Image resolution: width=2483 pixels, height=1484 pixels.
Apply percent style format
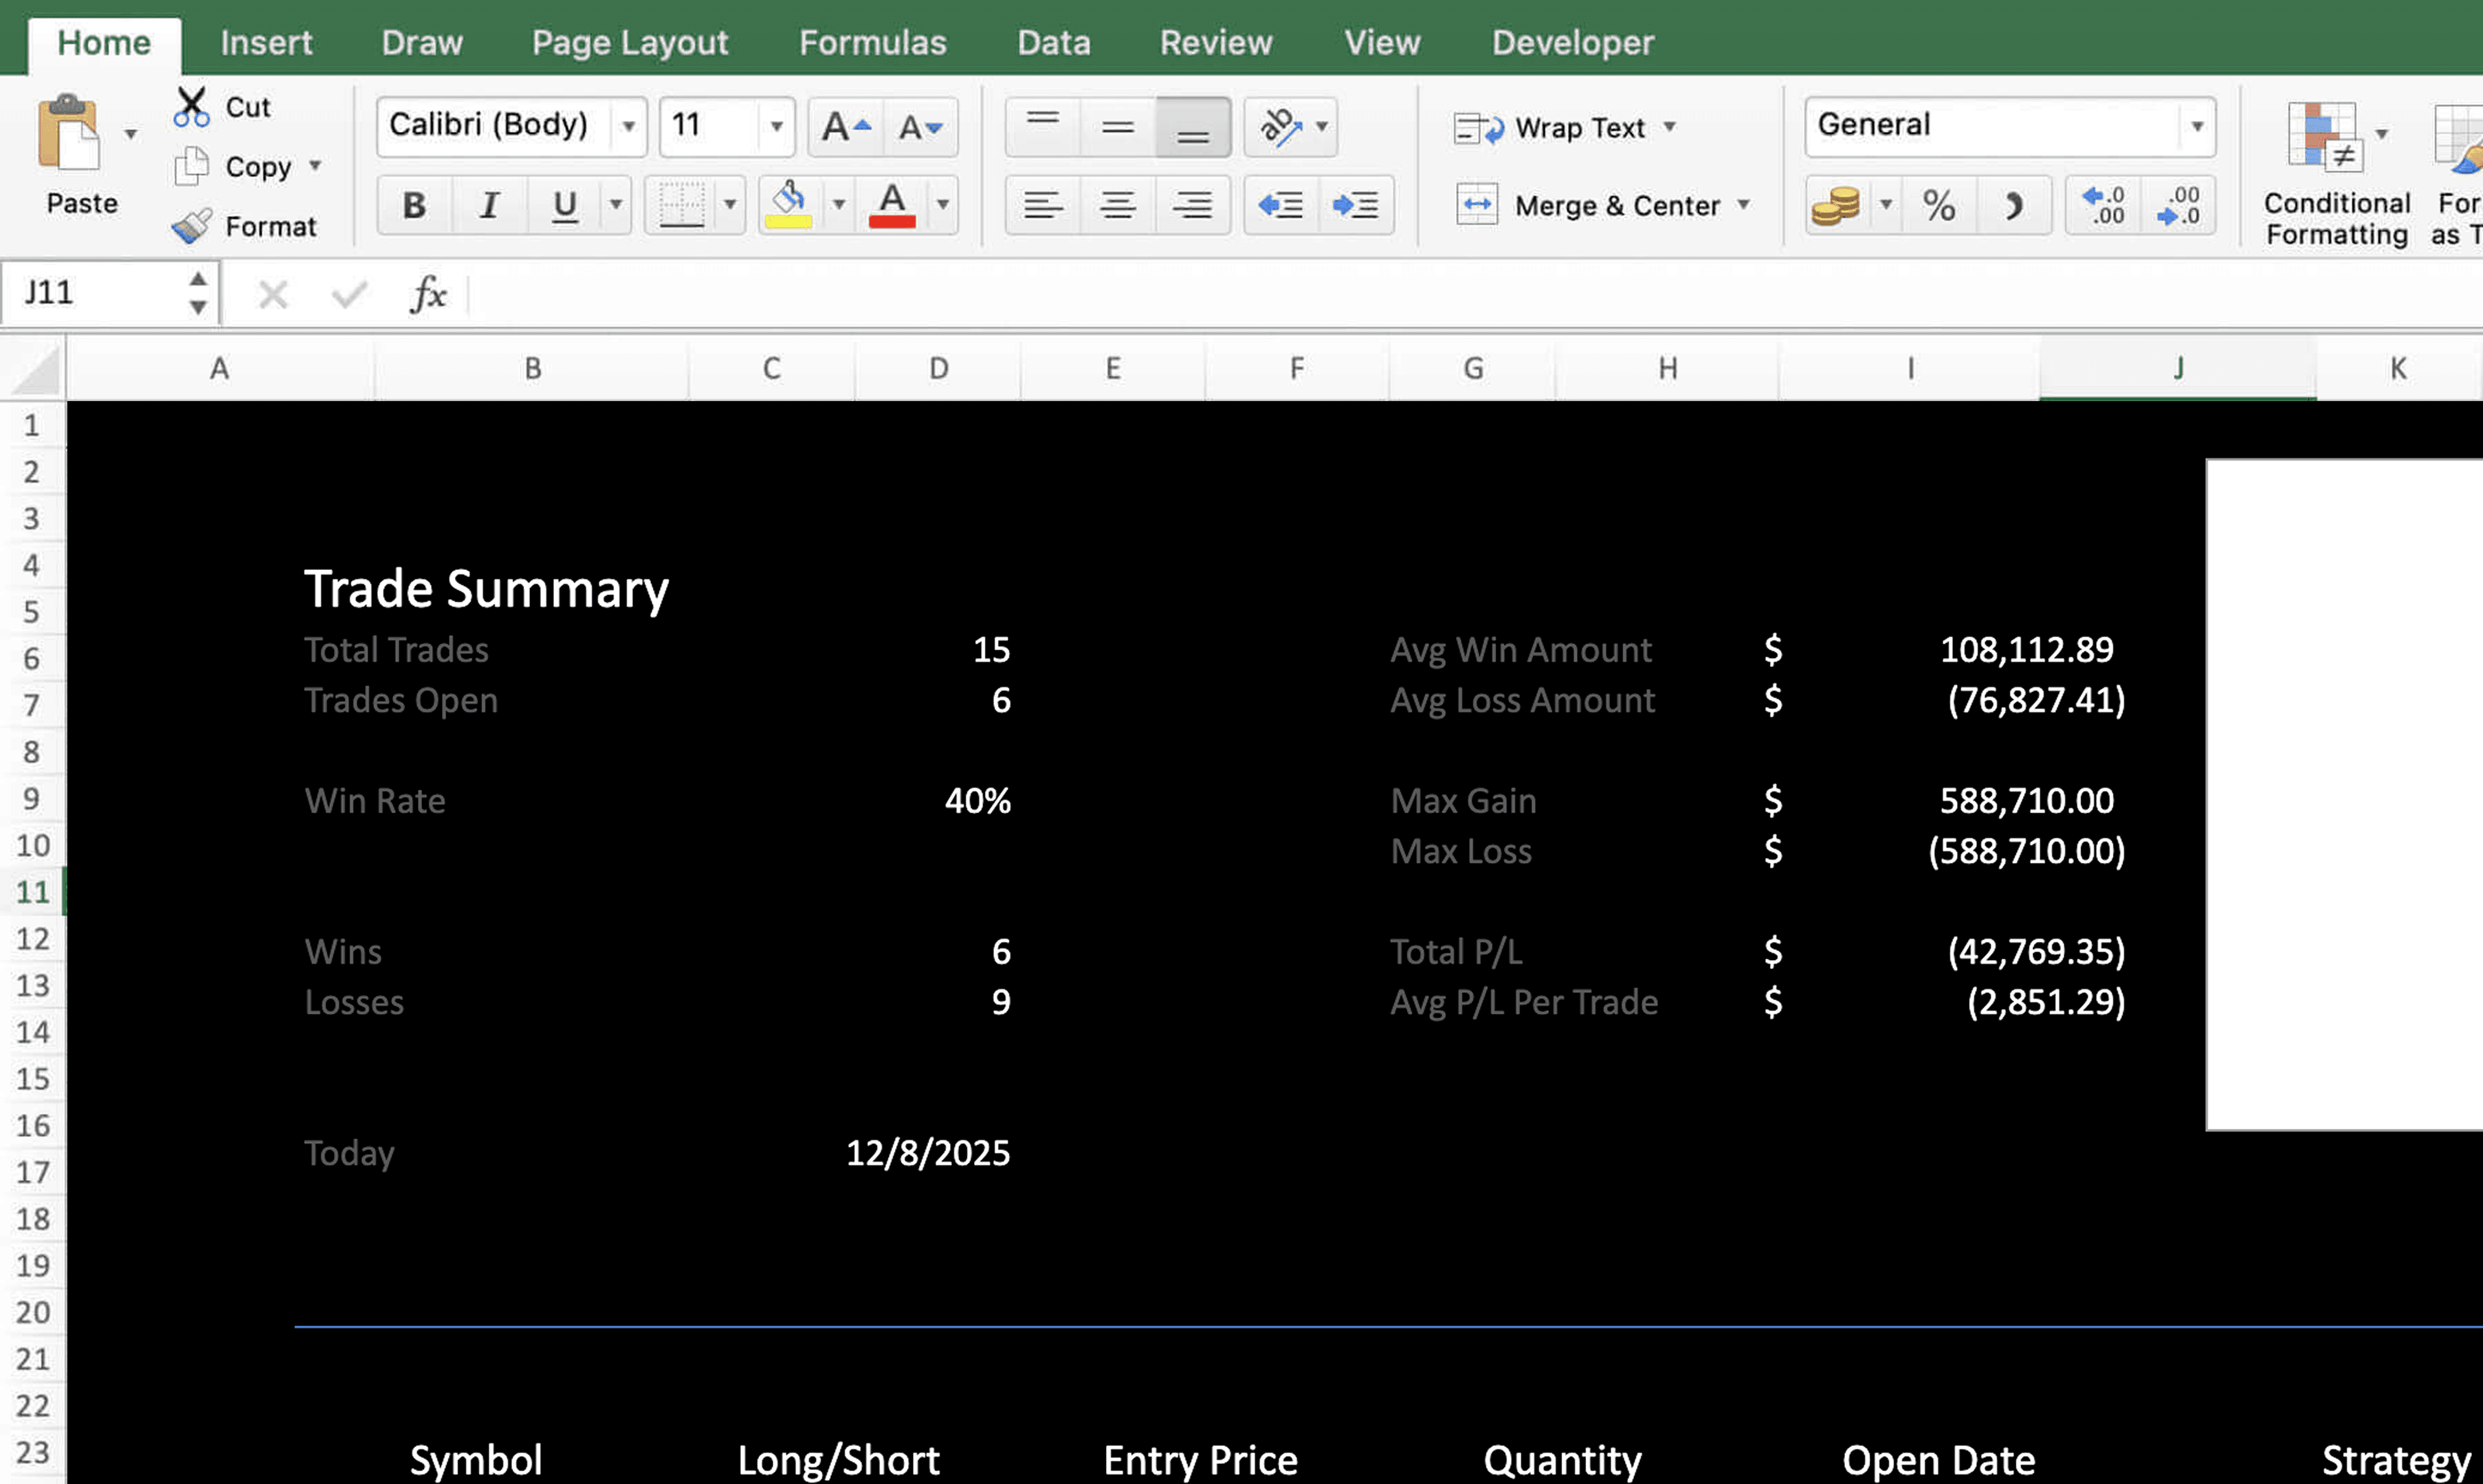(x=1938, y=206)
